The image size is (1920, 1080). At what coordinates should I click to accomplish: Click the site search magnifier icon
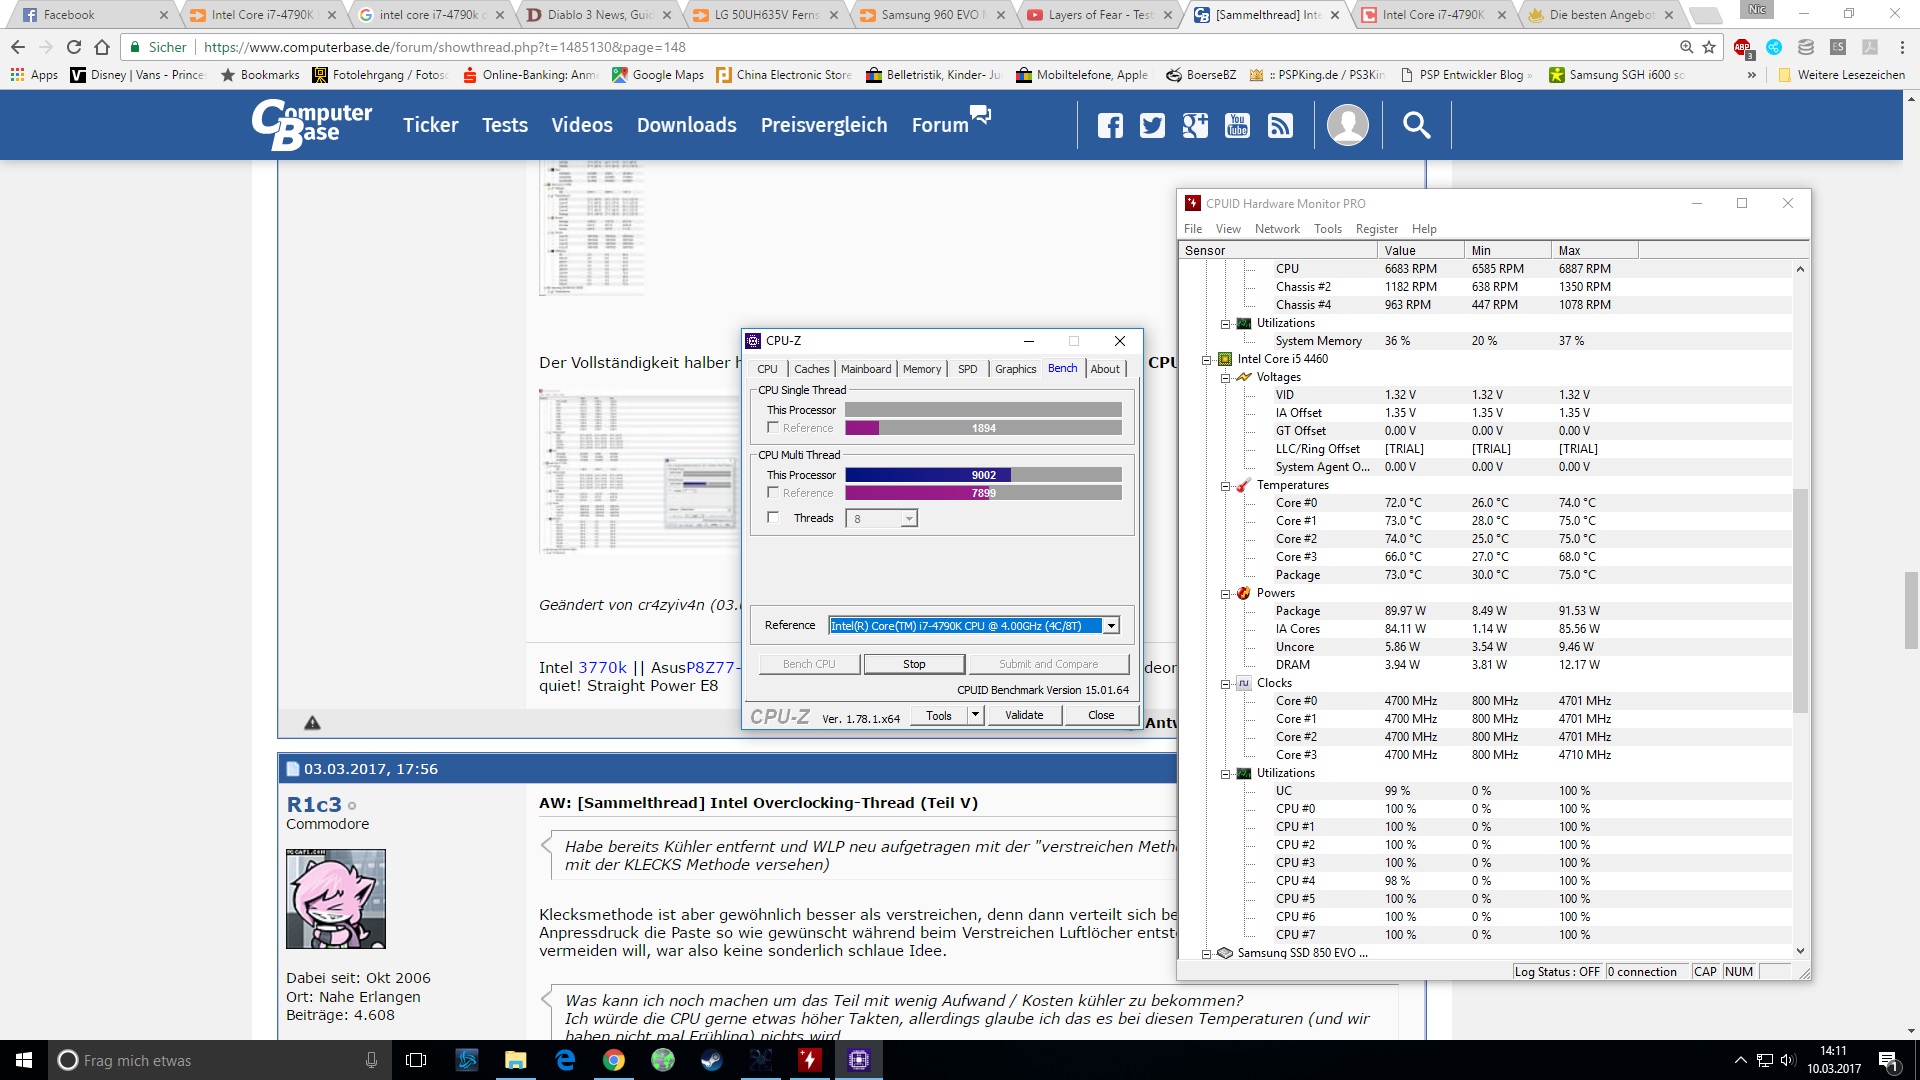click(1416, 125)
